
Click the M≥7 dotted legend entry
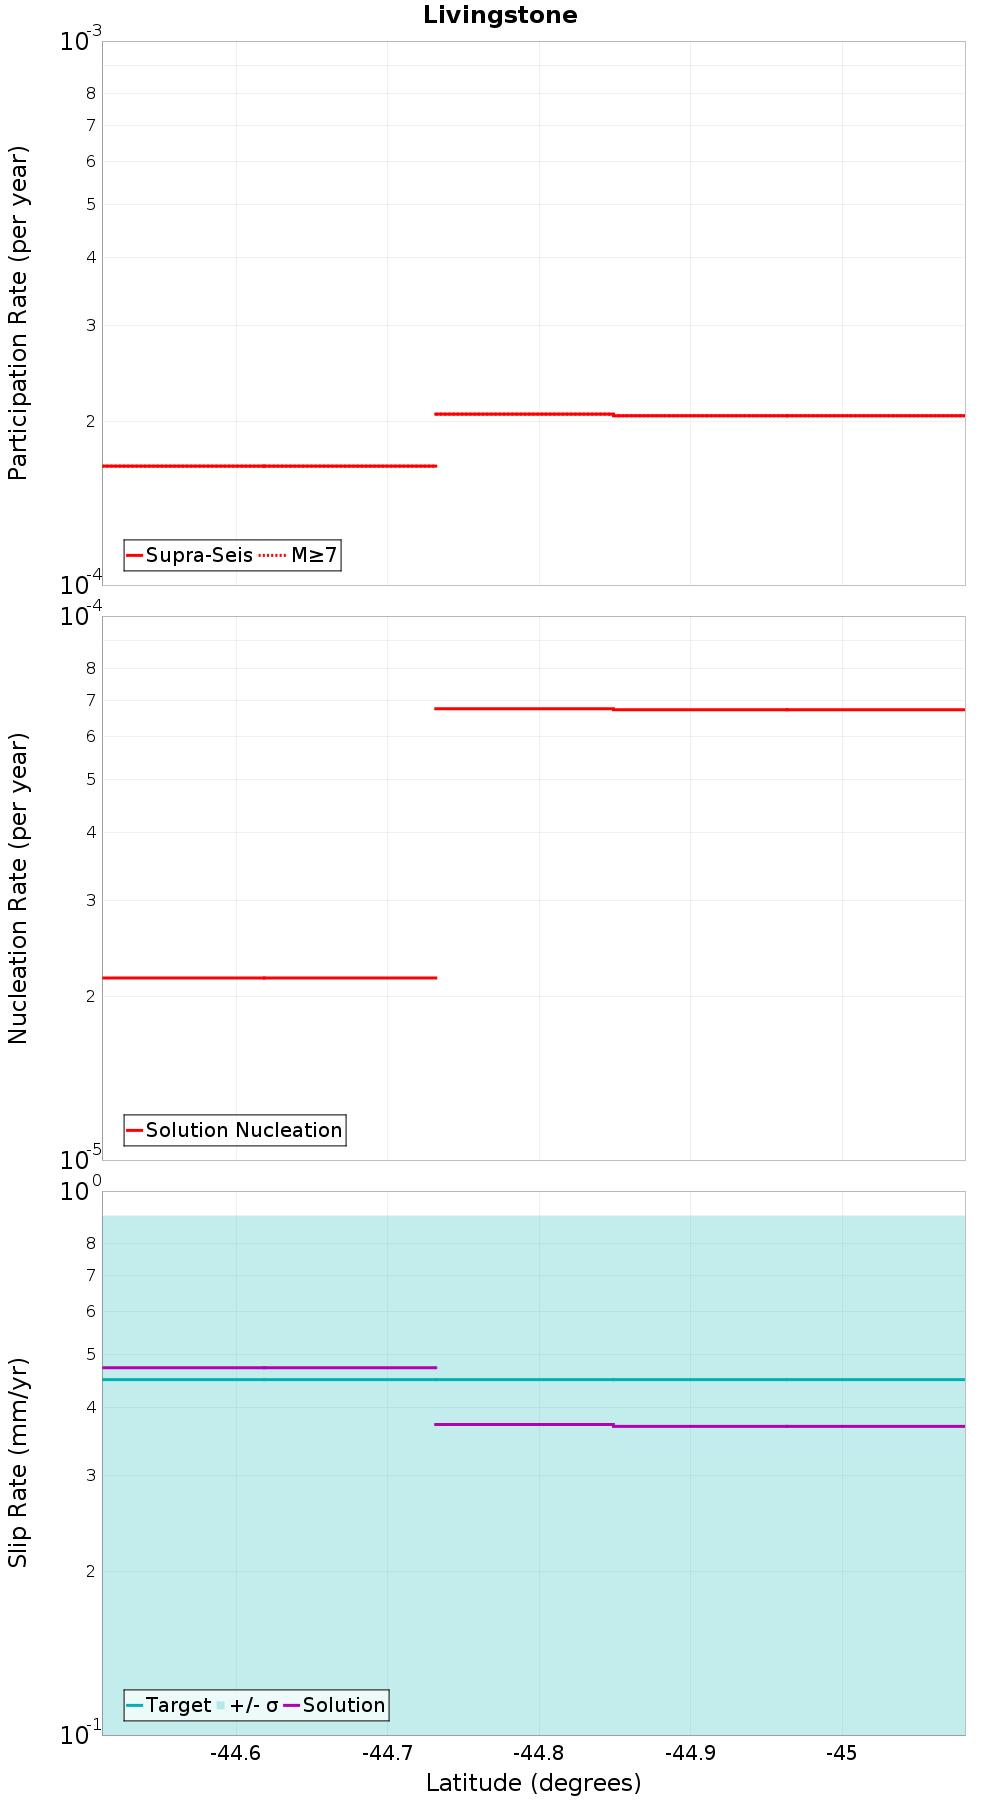(x=299, y=555)
